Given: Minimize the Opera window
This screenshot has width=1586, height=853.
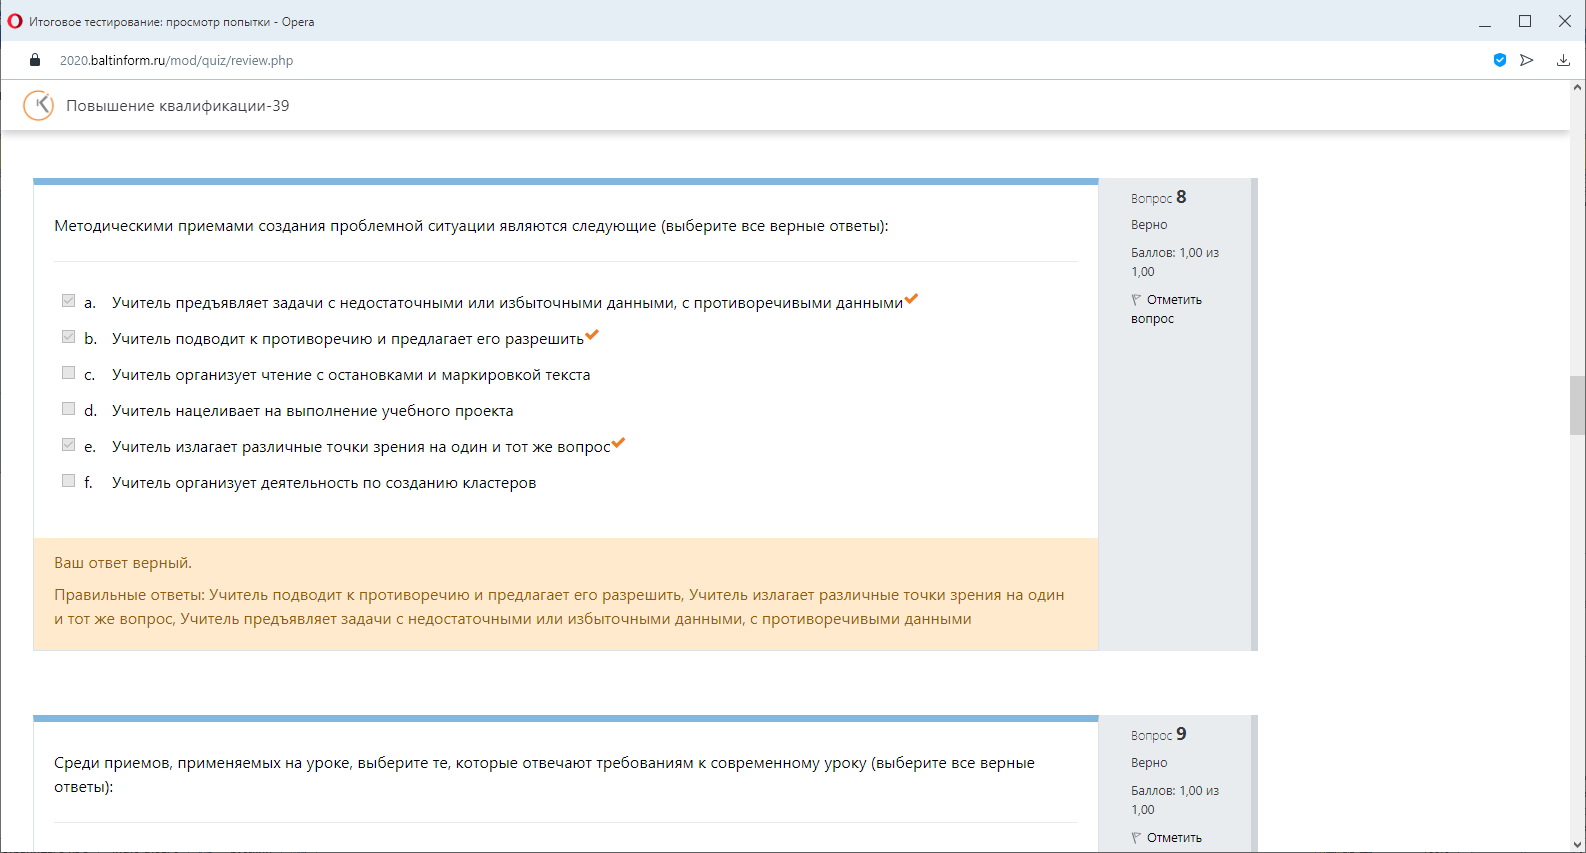Looking at the screenshot, I should click(1485, 21).
